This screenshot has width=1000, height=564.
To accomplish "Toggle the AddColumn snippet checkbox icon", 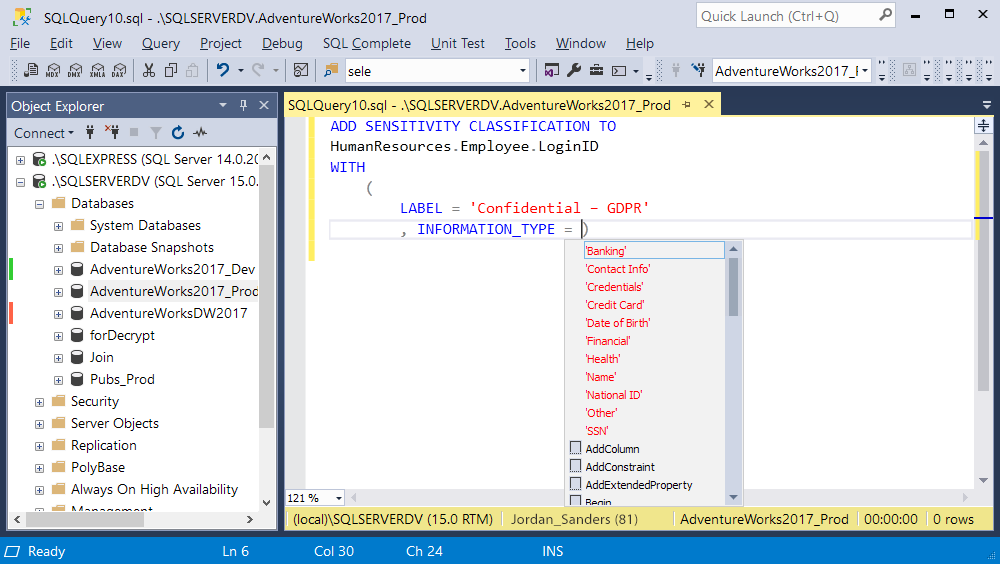I will click(x=575, y=448).
